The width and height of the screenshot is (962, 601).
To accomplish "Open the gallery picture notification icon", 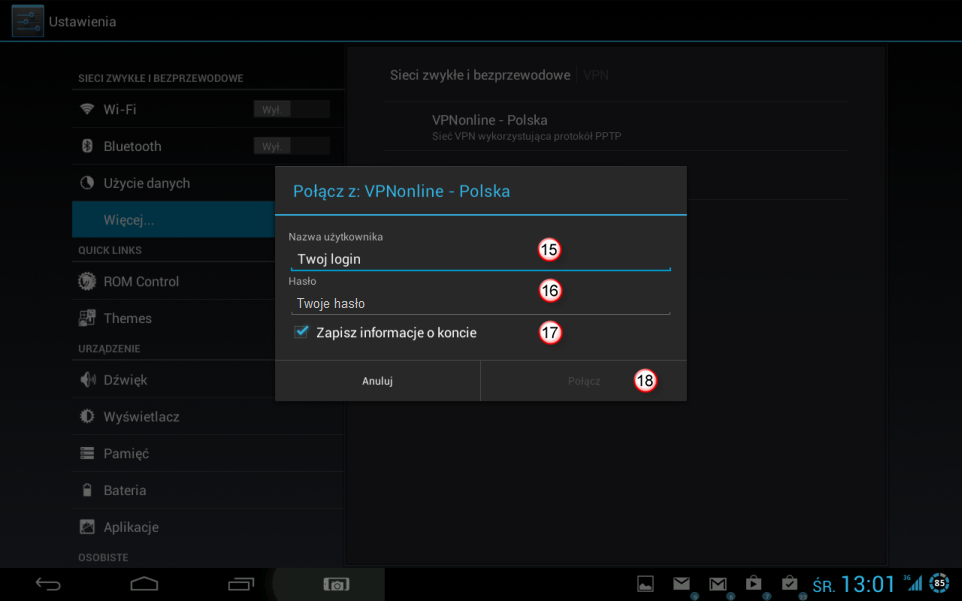I will (x=645, y=584).
